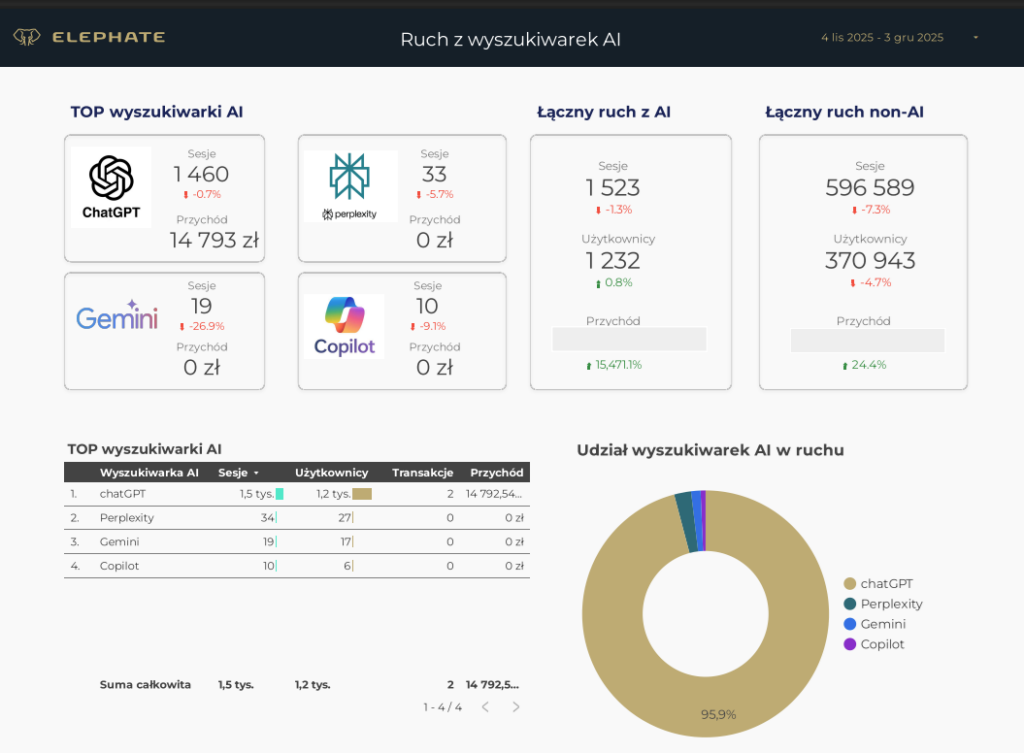Click the Perplexity logo tile

pyautogui.click(x=350, y=187)
